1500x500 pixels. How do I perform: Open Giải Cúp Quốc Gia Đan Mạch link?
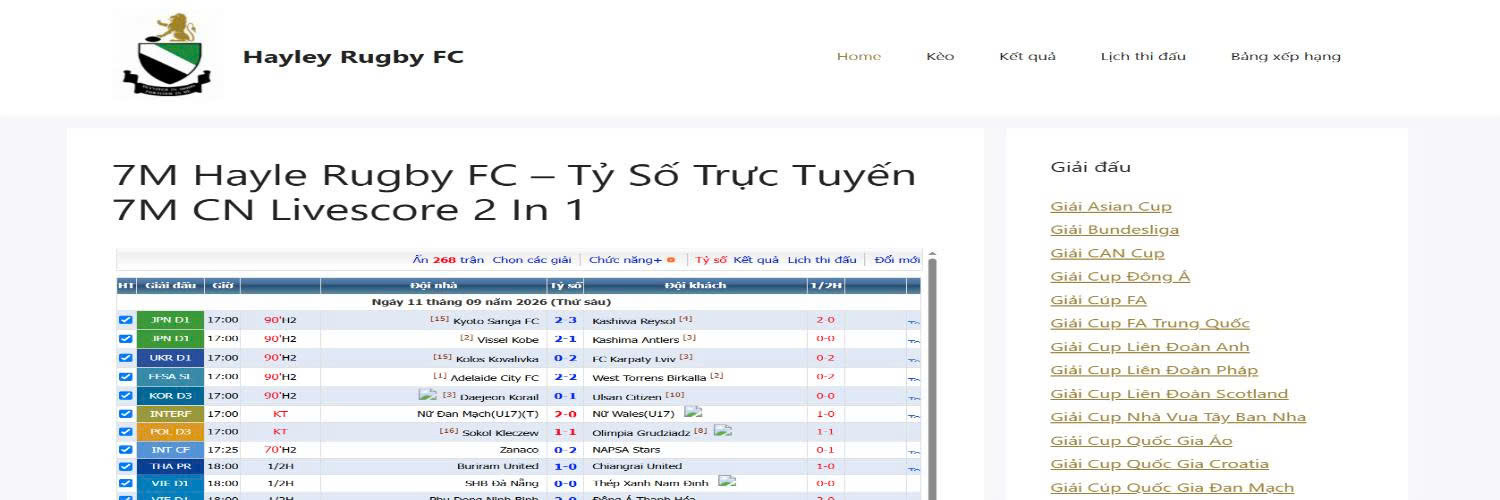tap(1172, 488)
